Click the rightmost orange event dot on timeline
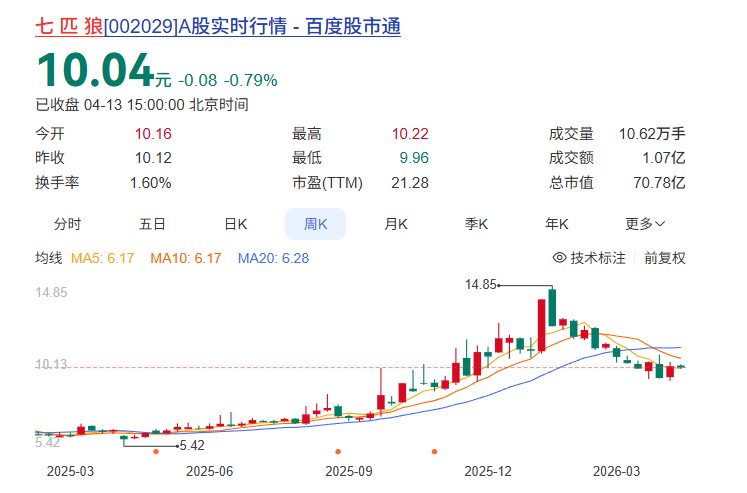The width and height of the screenshot is (747, 493). [434, 452]
